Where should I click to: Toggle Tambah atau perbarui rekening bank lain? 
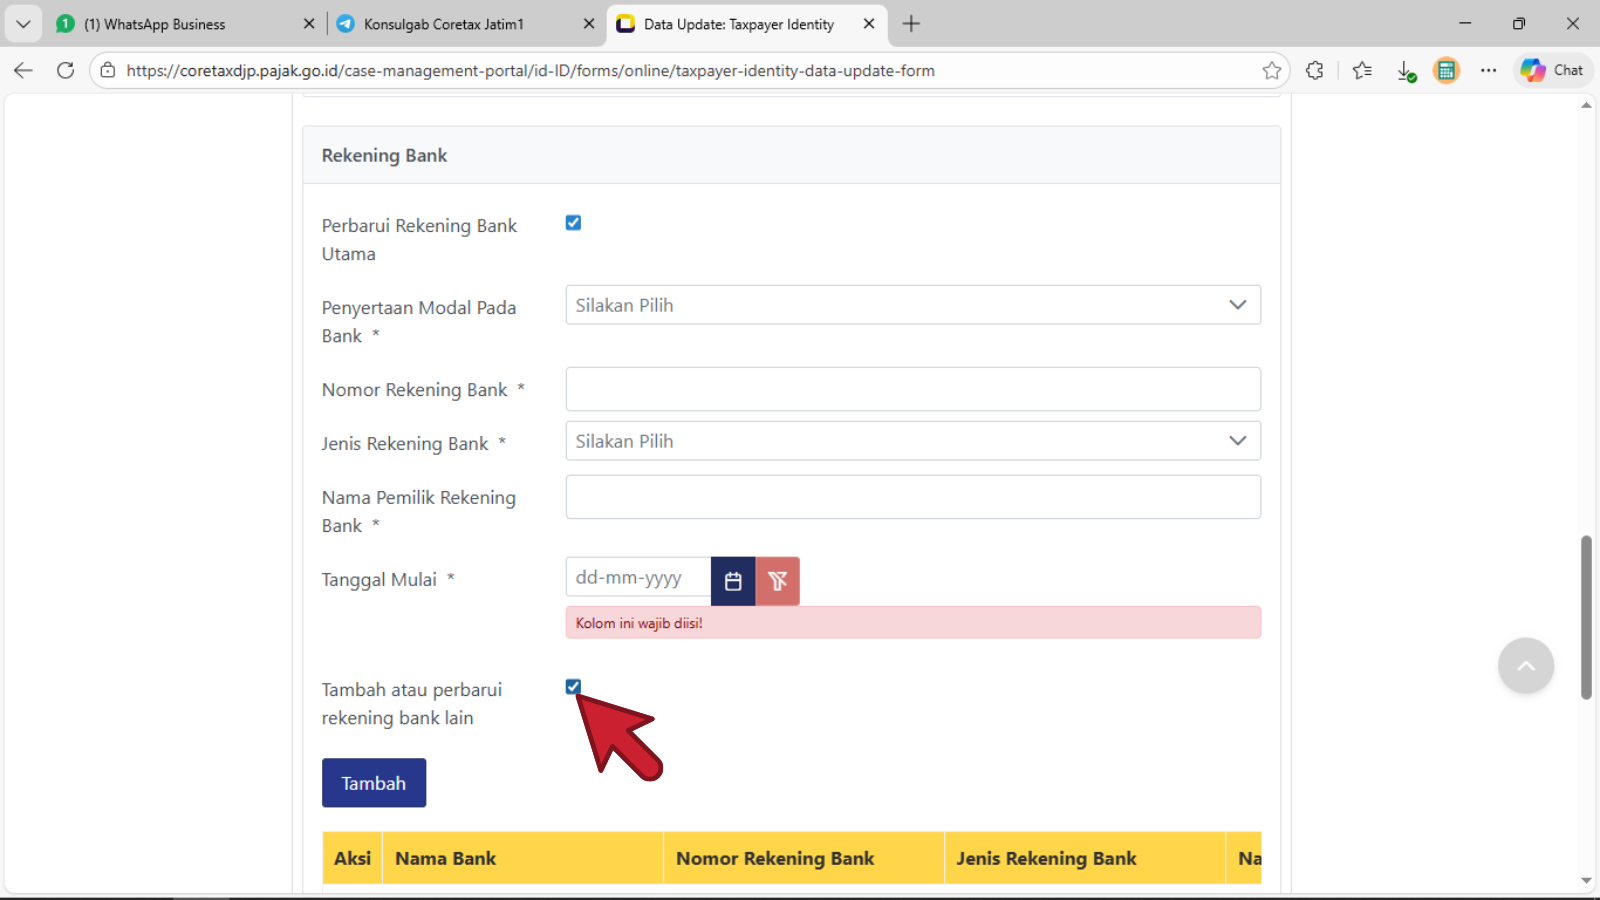(573, 687)
